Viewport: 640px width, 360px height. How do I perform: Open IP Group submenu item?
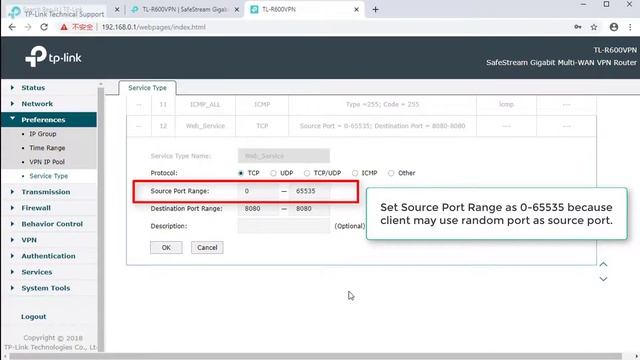pos(42,134)
